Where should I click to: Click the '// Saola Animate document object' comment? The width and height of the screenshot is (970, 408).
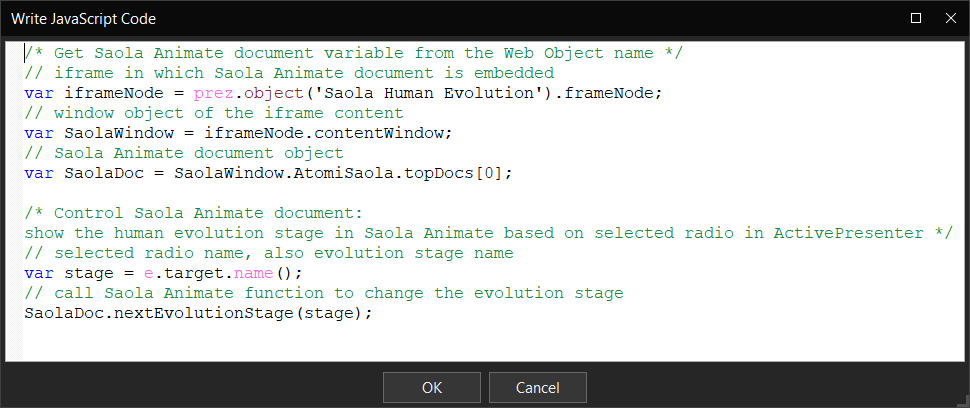pos(184,153)
